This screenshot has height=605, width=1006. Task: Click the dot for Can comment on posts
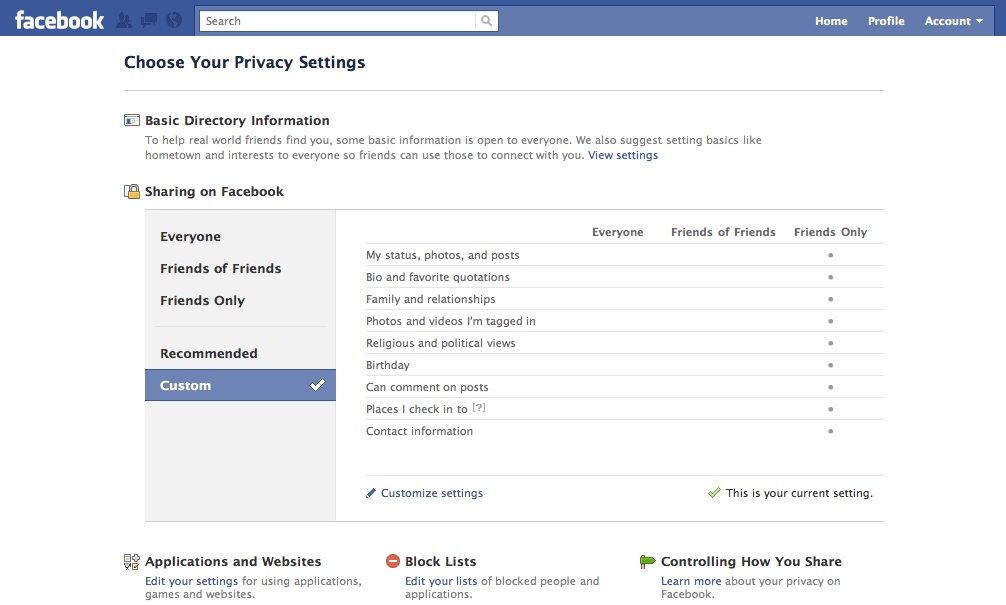click(x=830, y=387)
